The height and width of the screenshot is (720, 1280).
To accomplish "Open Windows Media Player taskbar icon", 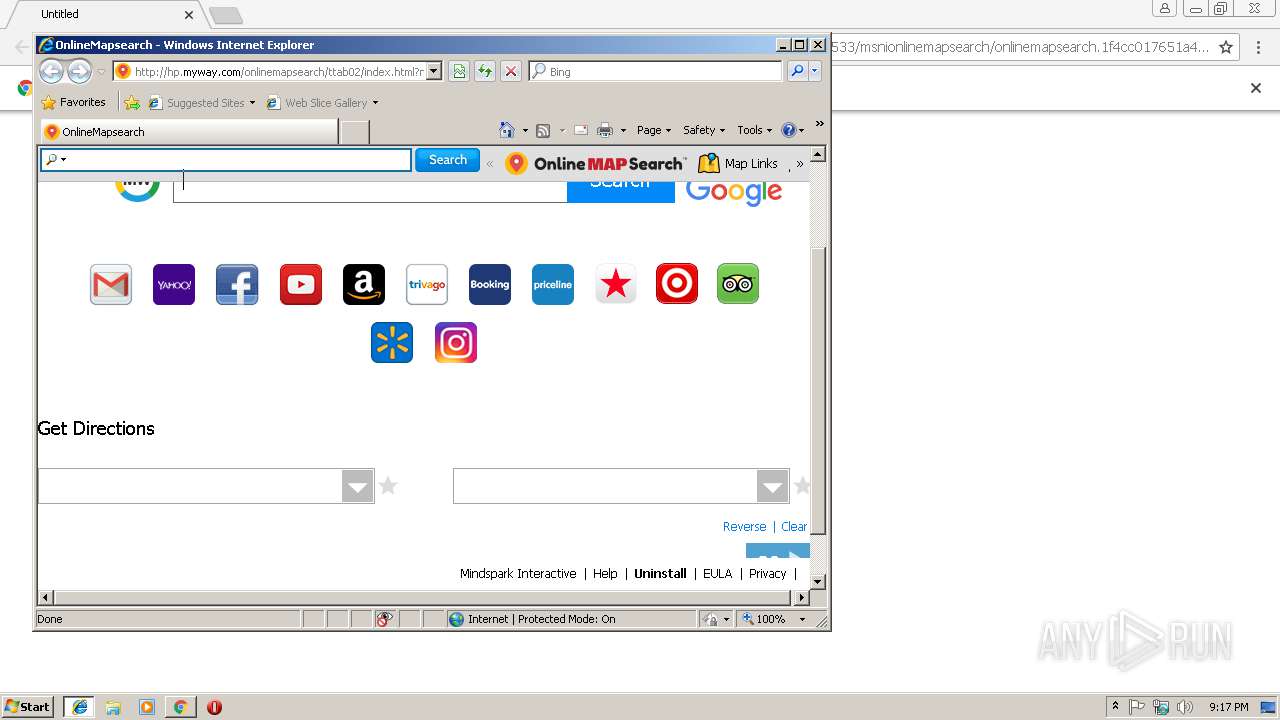I will 147,707.
